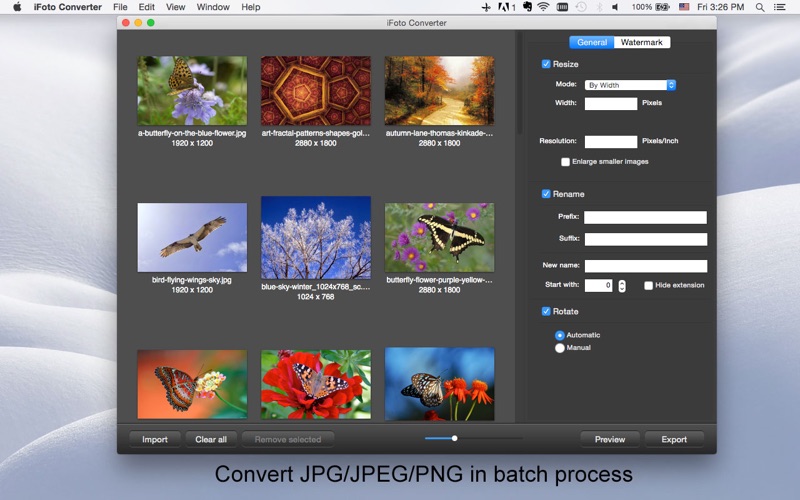Screen dimensions: 800x500
Task: Select the blue background butterfly thumbnail
Action: point(439,384)
